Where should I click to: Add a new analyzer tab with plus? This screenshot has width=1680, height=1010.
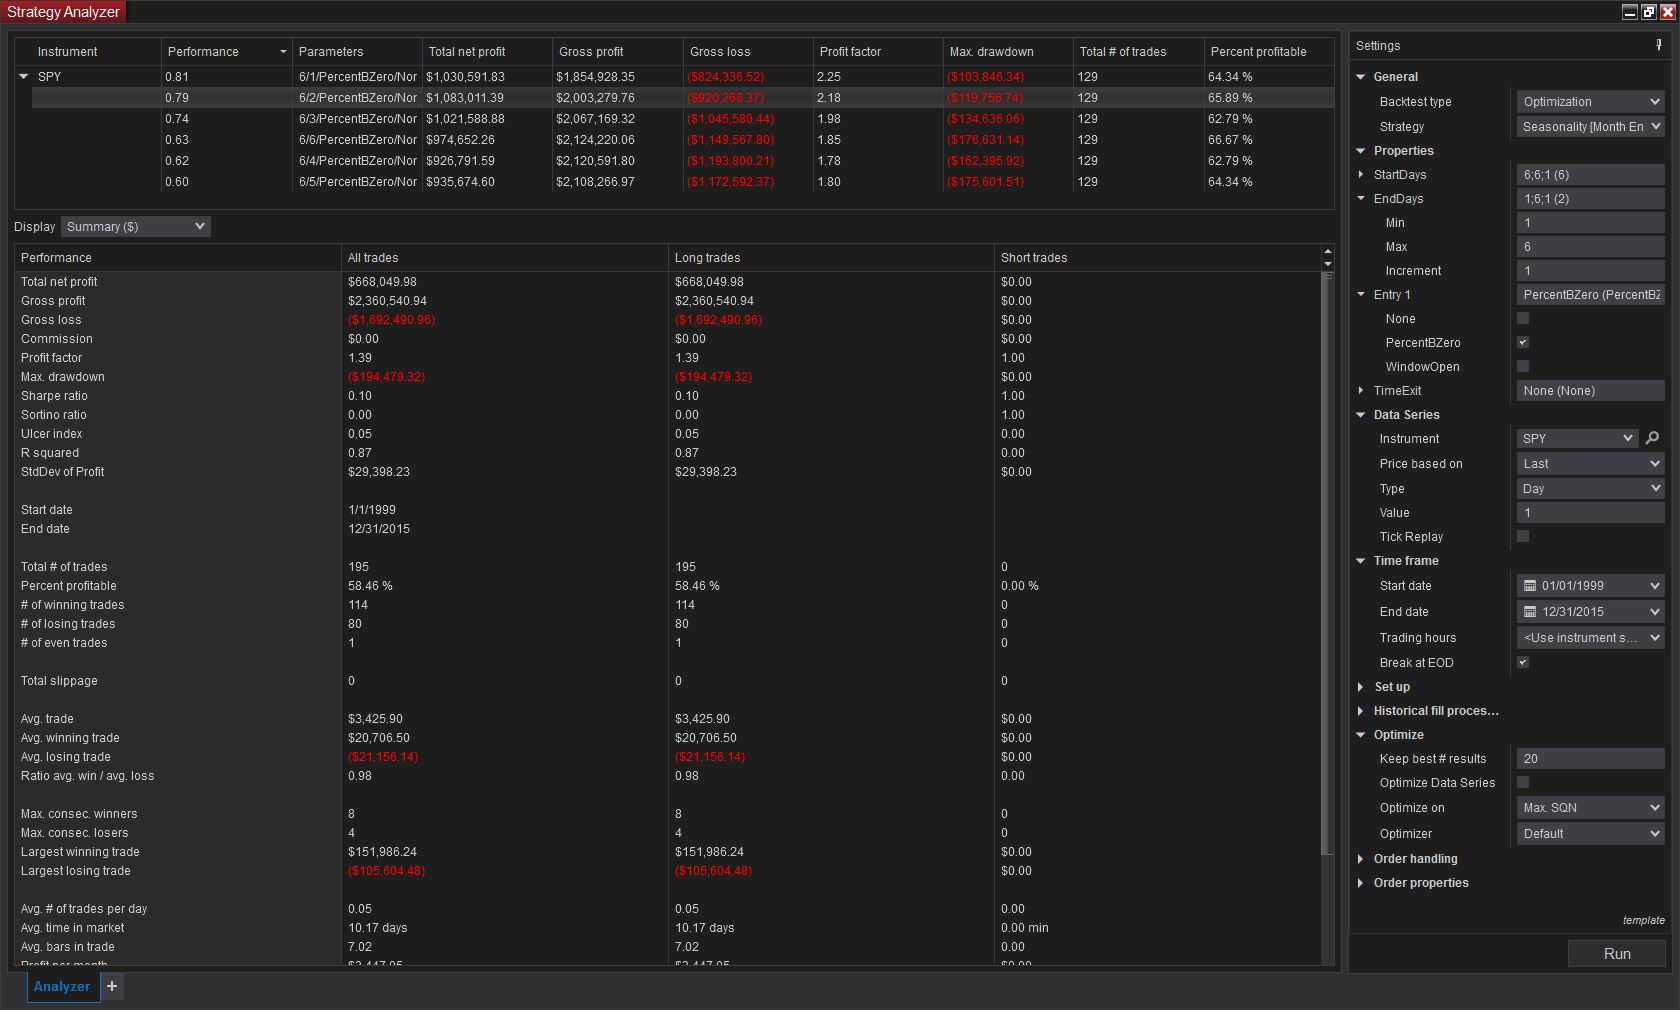112,986
